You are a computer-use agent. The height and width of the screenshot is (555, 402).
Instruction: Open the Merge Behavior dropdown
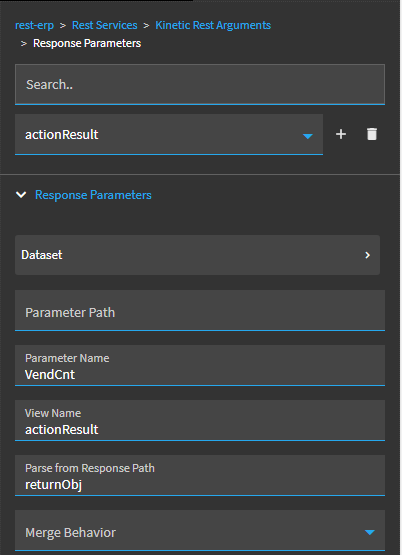point(200,531)
